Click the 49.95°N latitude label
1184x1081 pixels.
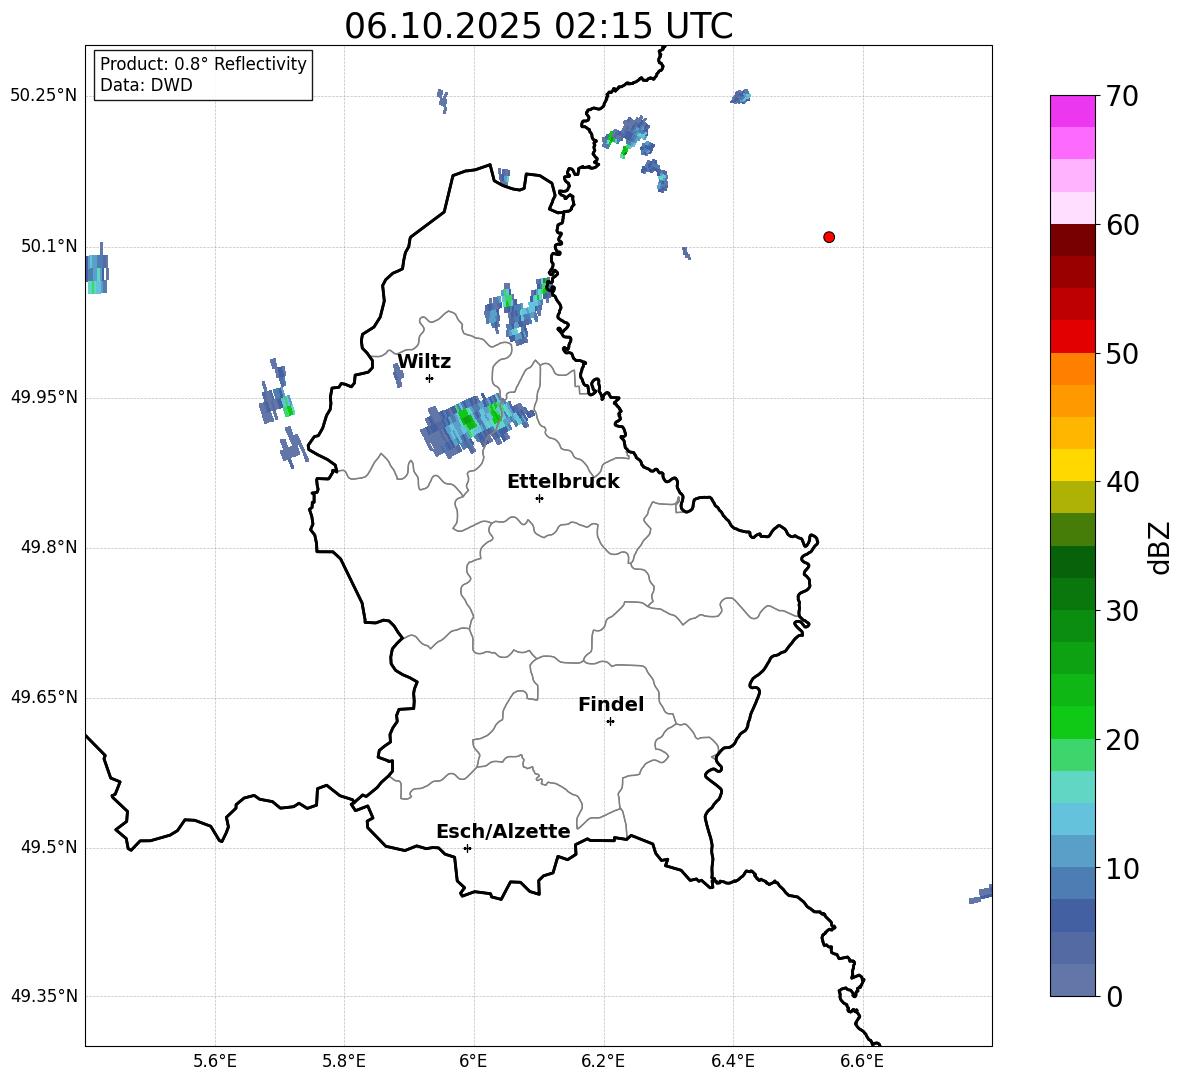point(44,398)
